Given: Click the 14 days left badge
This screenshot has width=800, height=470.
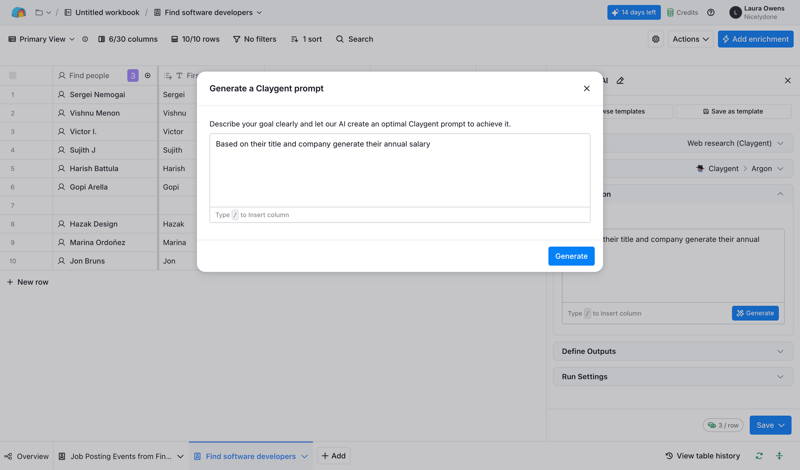Looking at the screenshot, I should (634, 12).
